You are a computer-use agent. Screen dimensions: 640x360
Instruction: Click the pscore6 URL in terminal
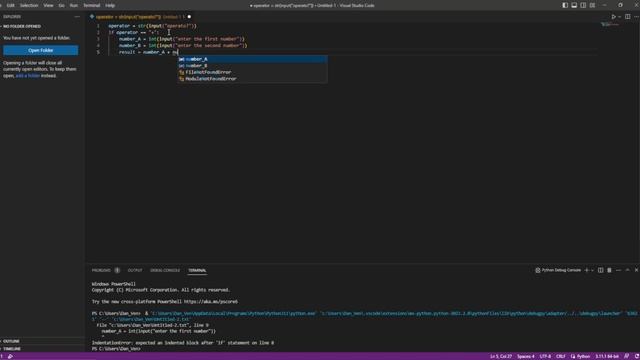pyautogui.click(x=211, y=302)
